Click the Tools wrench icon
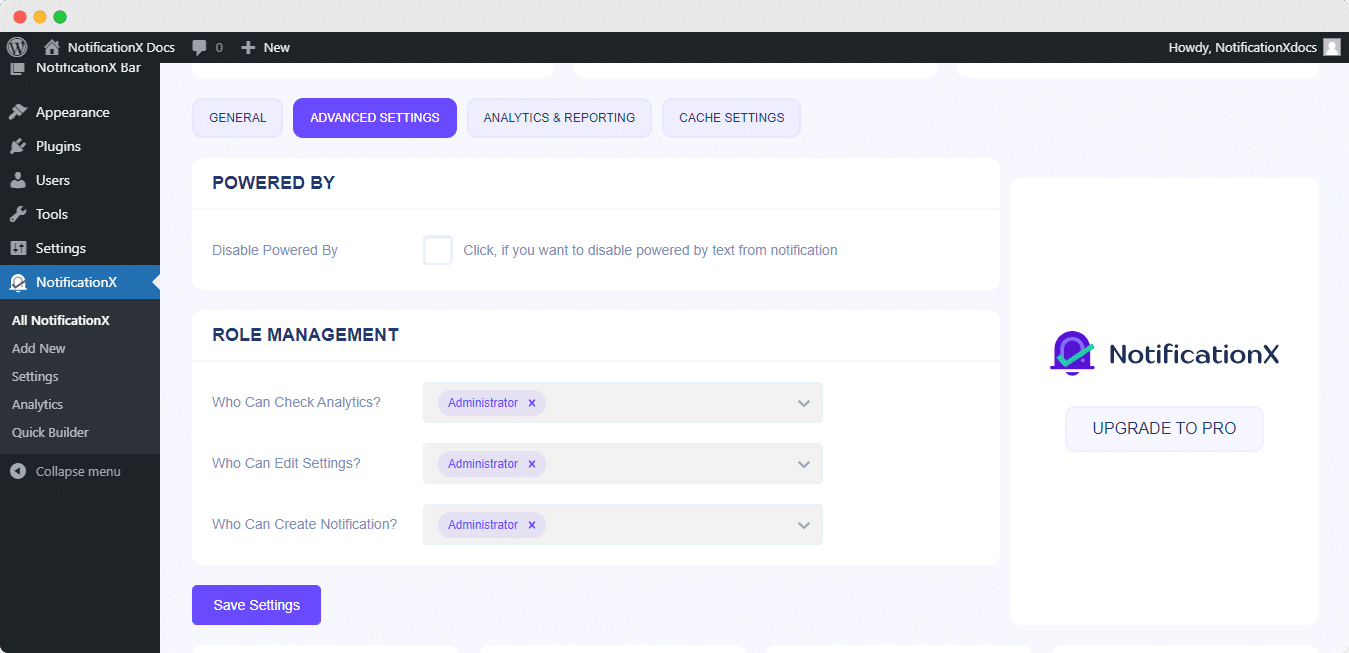 pos(18,214)
